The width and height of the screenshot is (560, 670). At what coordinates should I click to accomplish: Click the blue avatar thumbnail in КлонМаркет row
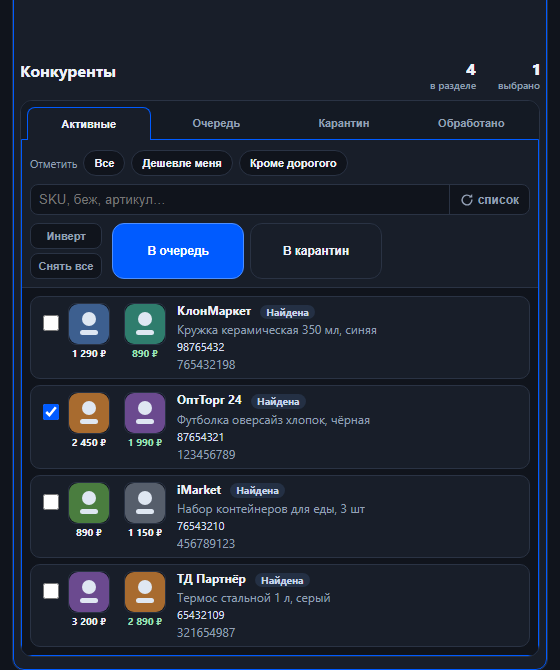[89, 324]
